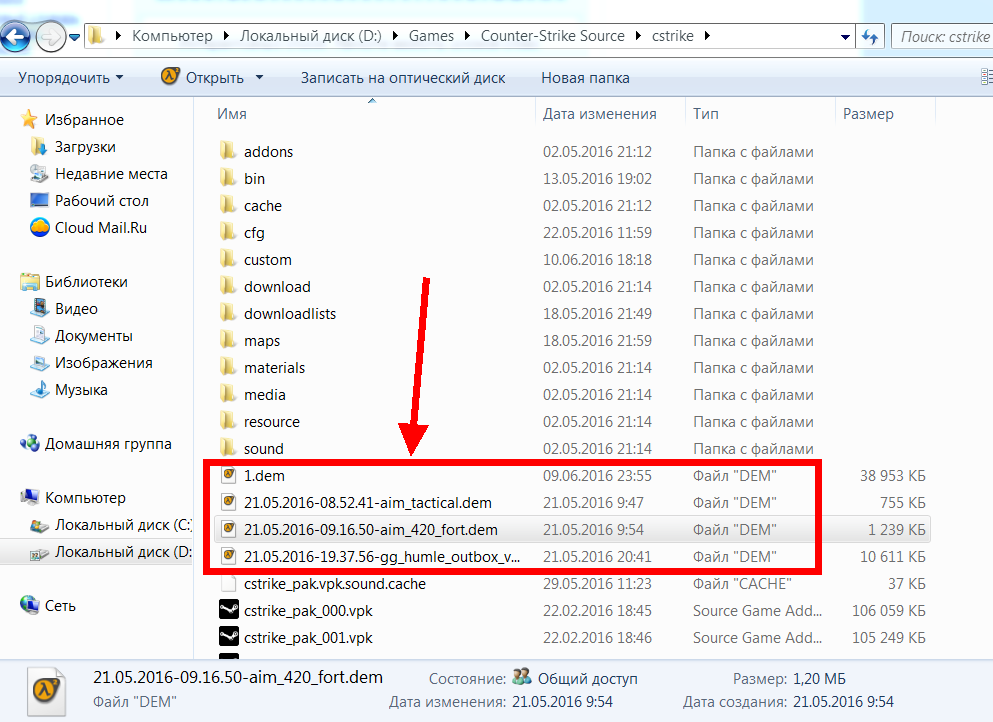Select the maps folder icon
The height and width of the screenshot is (722, 993).
[228, 340]
